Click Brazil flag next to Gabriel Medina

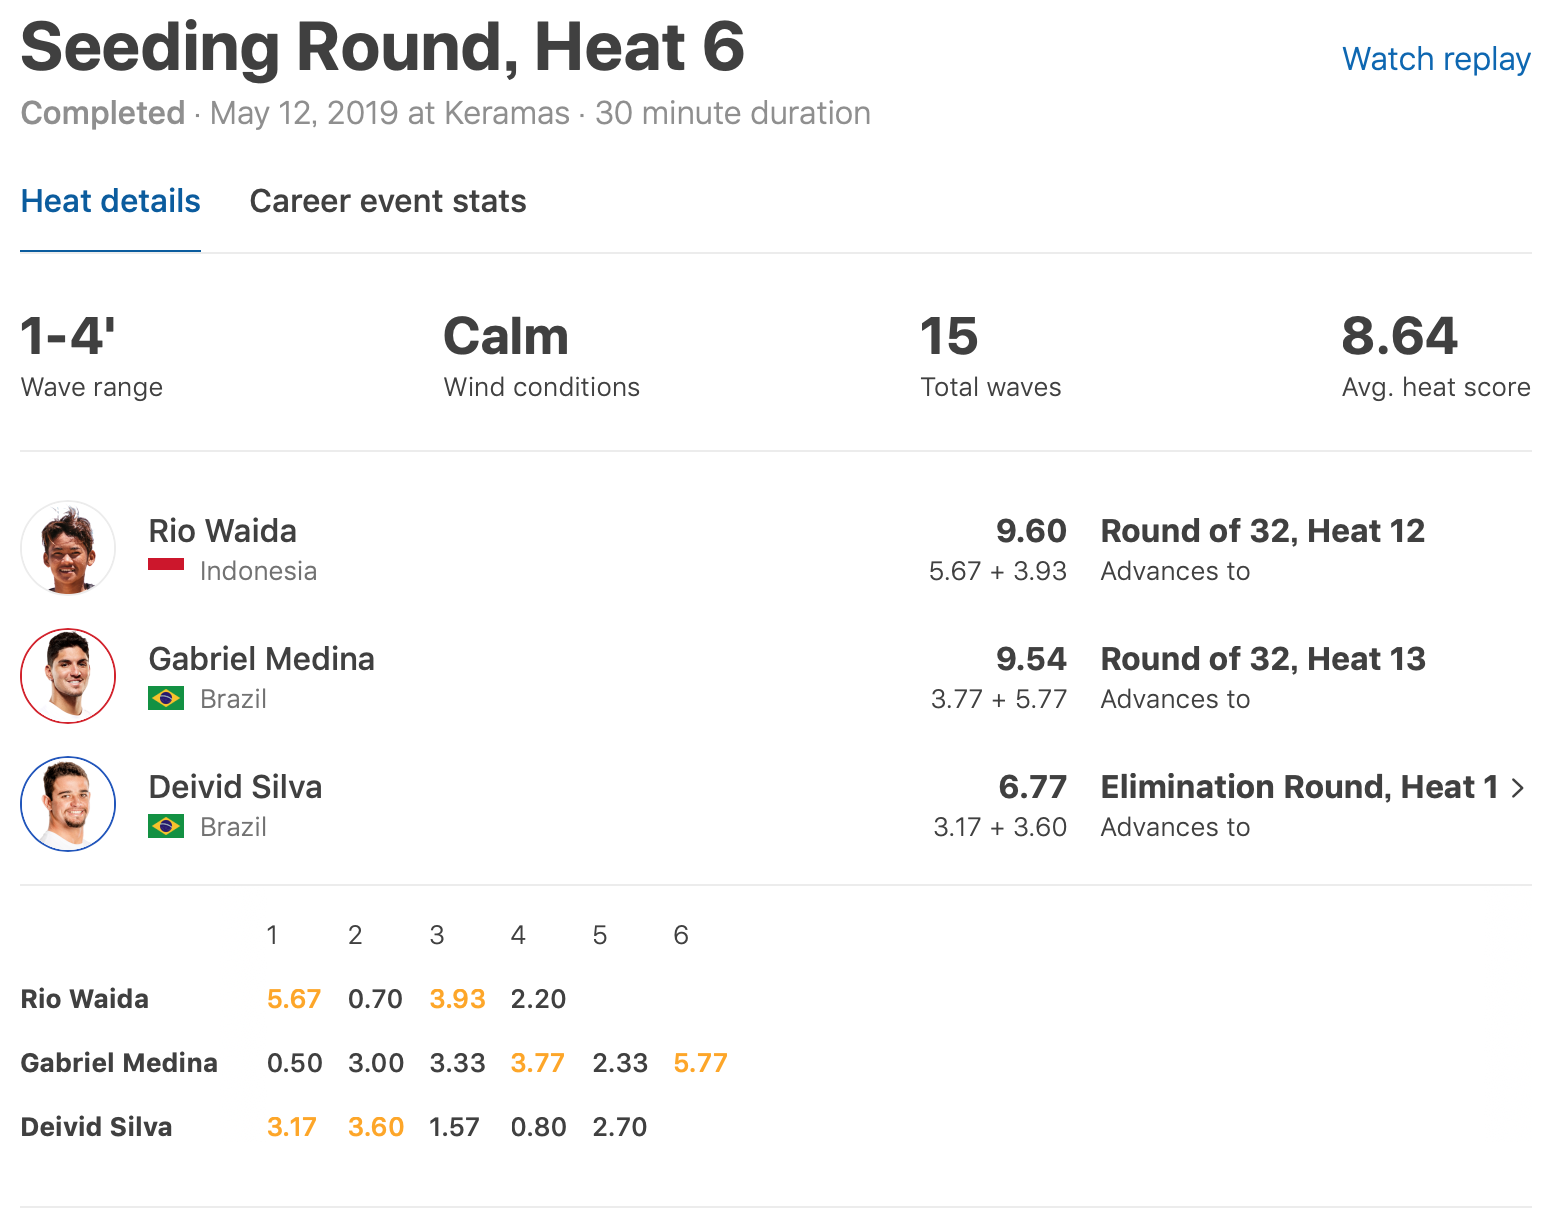pos(166,698)
